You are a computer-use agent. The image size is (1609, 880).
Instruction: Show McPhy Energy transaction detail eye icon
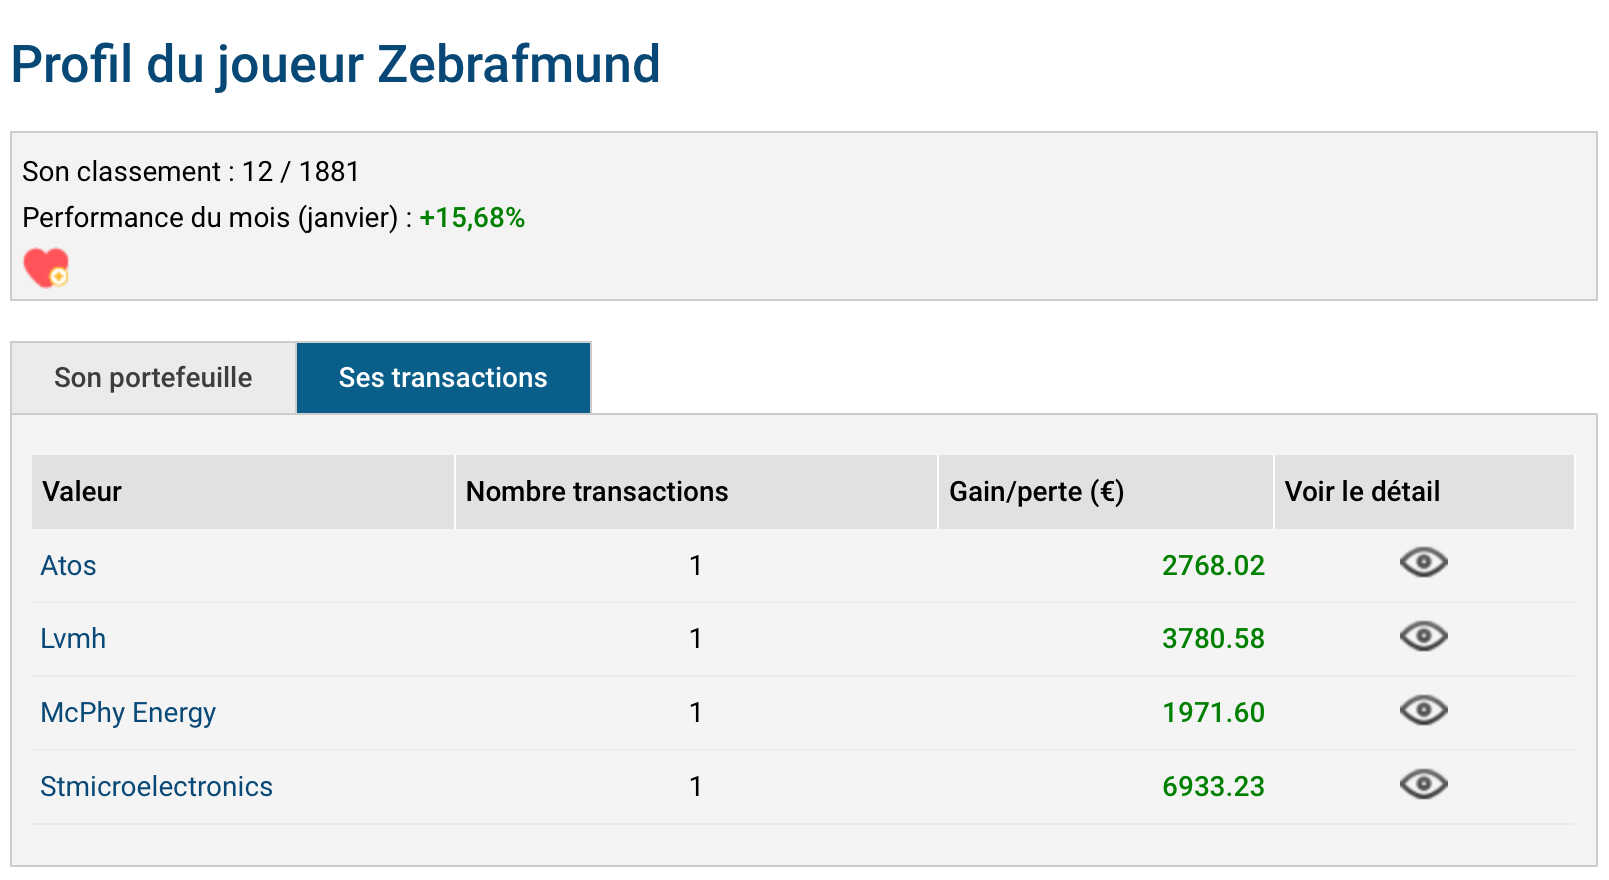(x=1423, y=710)
